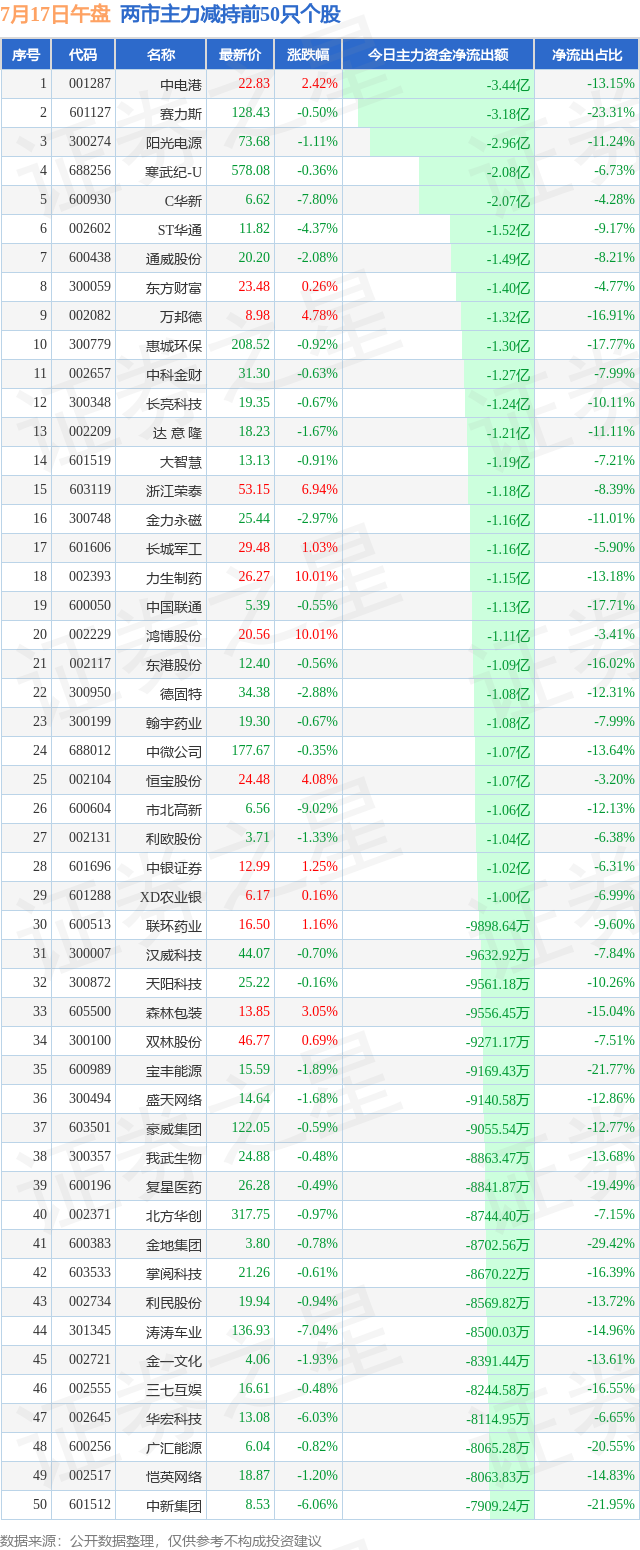
Task: Click the 数据来源 disclaimer footer text
Action: (162, 1540)
